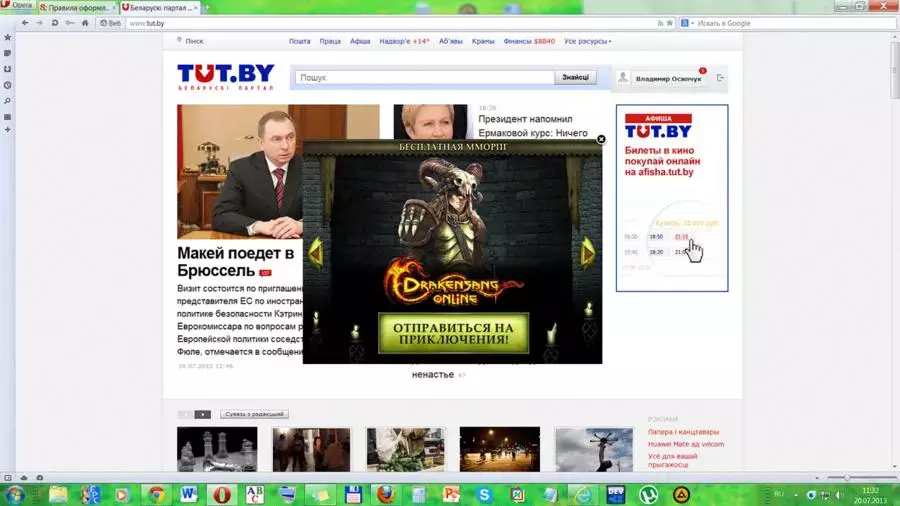Go back with the browser back arrow

25,23
